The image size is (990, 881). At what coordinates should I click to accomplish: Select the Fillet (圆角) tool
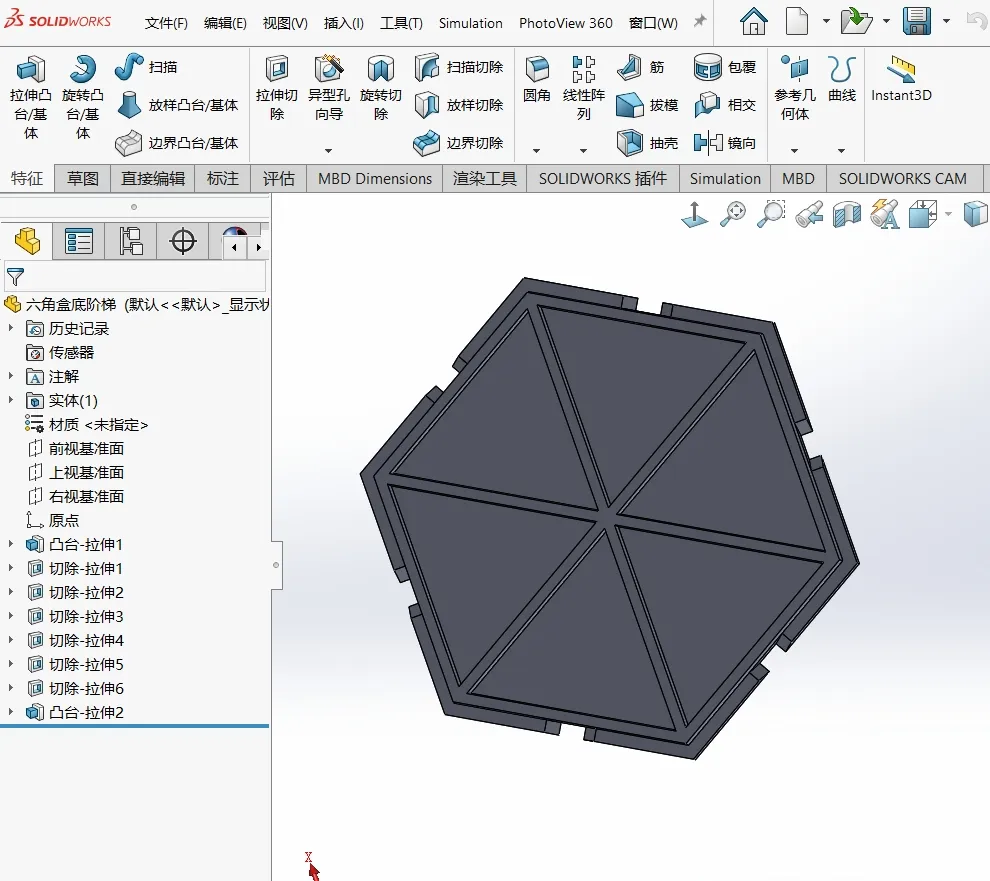pos(537,79)
